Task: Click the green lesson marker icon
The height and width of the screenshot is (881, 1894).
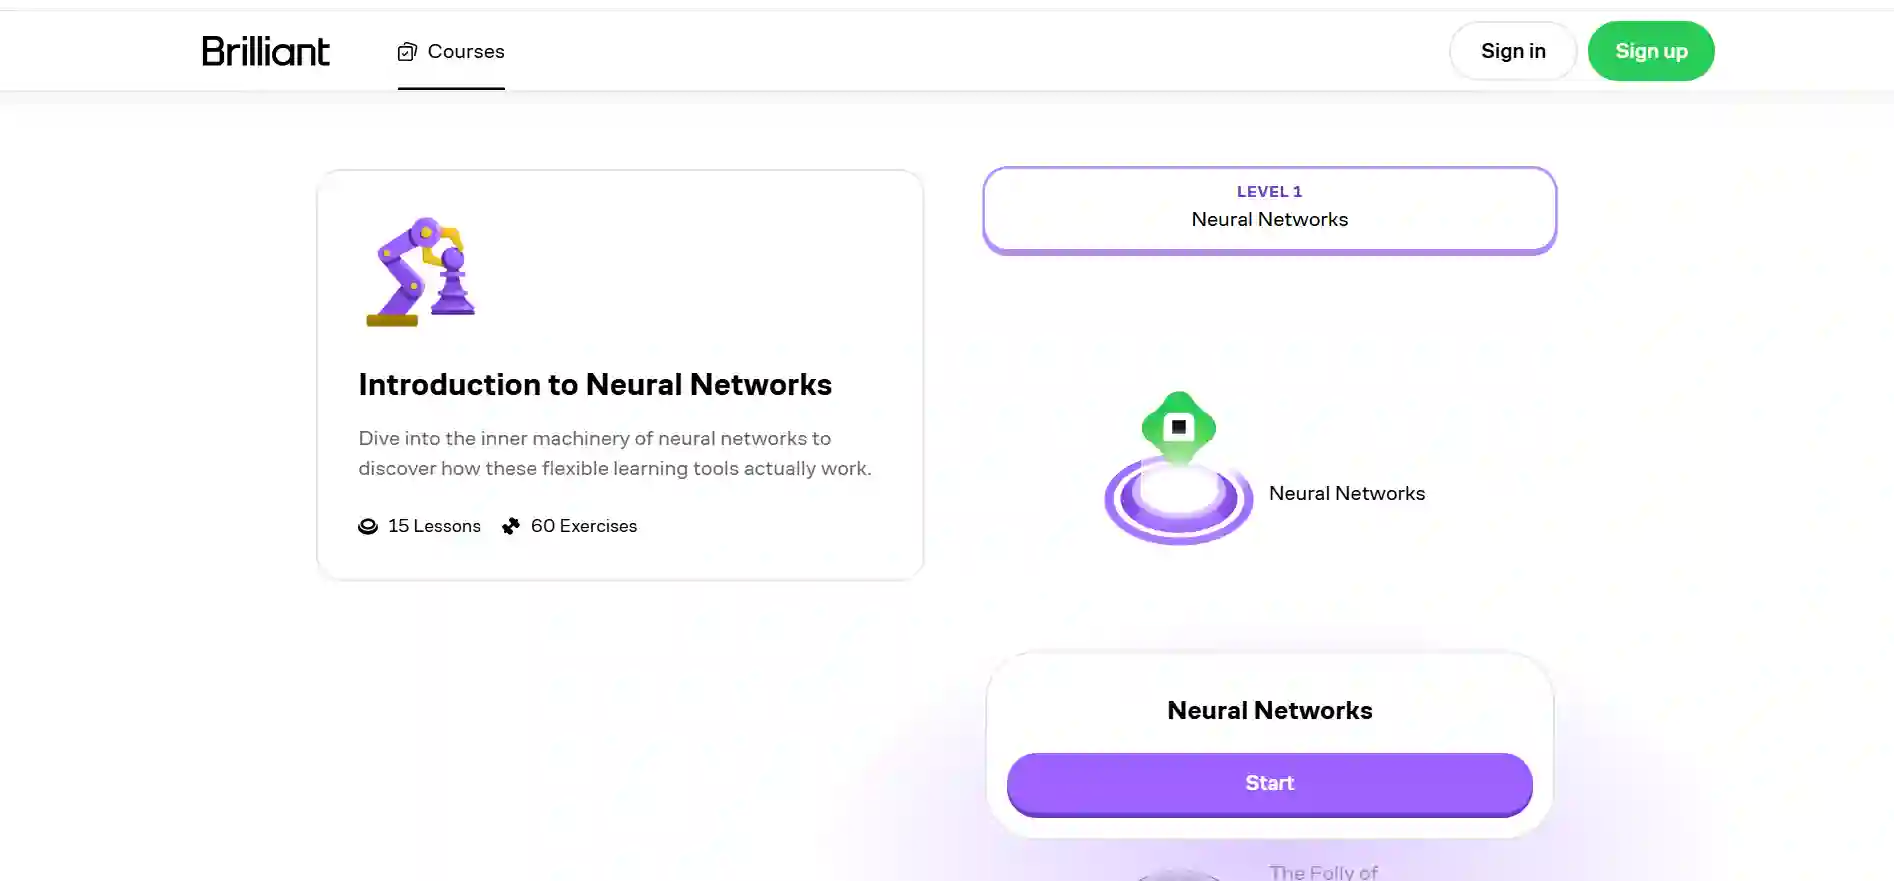Action: [x=1179, y=427]
